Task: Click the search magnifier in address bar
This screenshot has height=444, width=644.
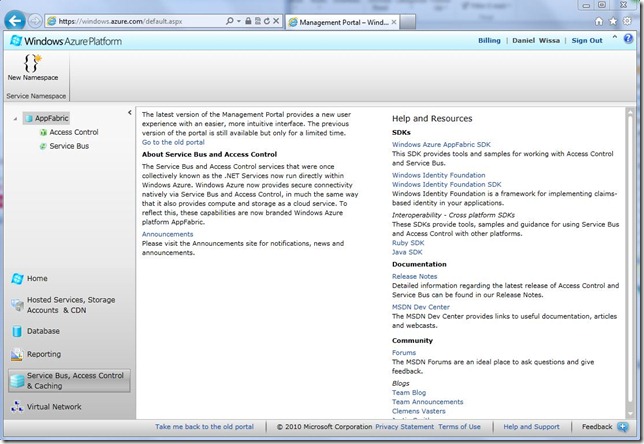Action: [x=230, y=21]
